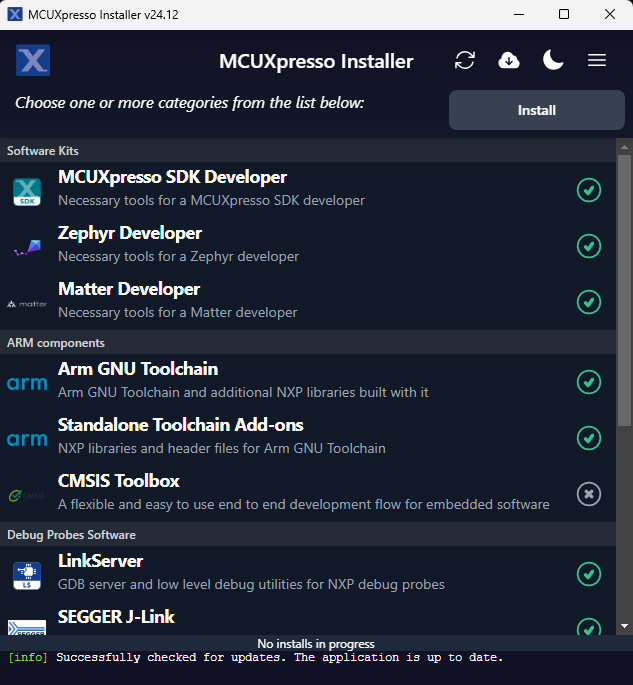This screenshot has height=685, width=633.
Task: Click the Debug Probes Software section header
Action: [308, 535]
